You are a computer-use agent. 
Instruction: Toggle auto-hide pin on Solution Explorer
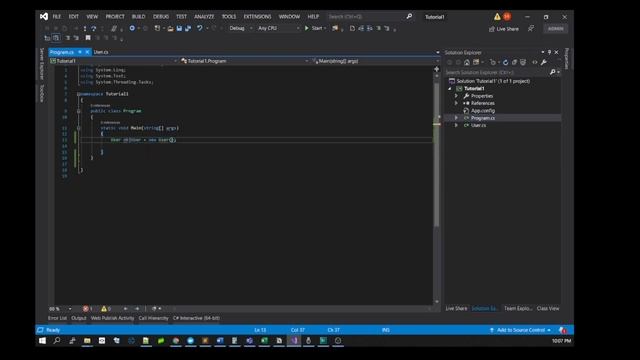coord(549,52)
